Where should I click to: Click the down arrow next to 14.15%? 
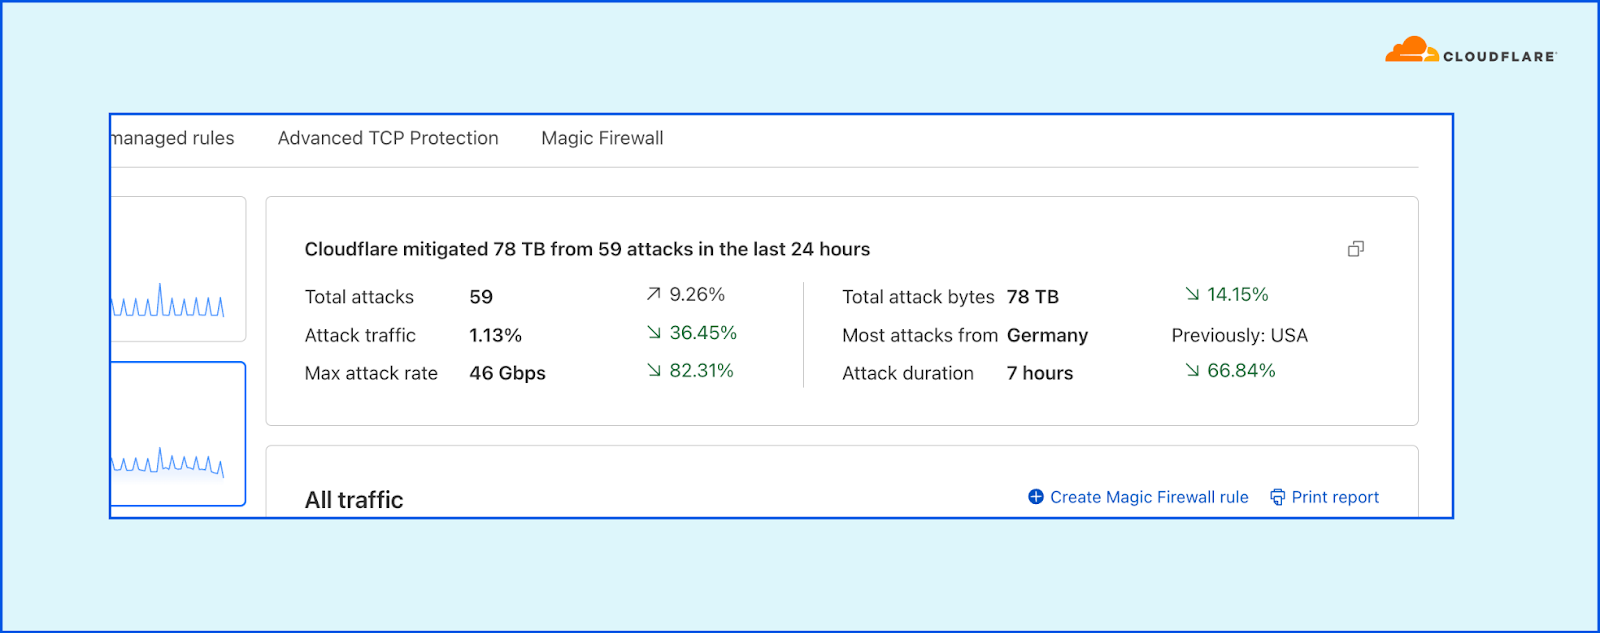coord(1192,294)
